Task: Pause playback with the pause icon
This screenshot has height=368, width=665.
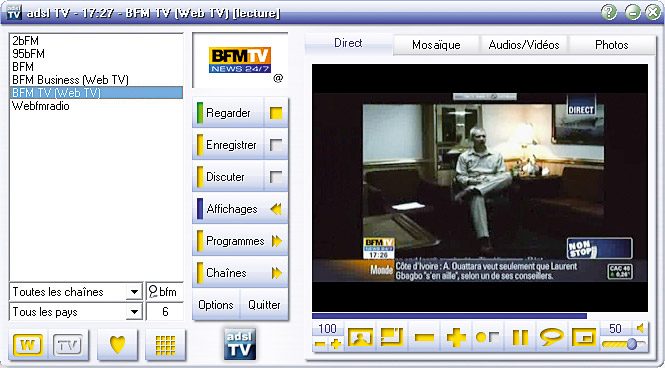Action: coord(520,337)
